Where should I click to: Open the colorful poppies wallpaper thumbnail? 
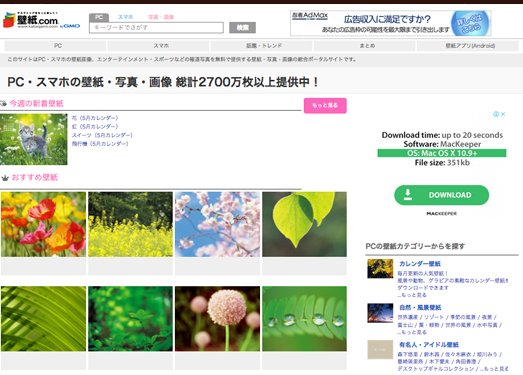[x=43, y=224]
